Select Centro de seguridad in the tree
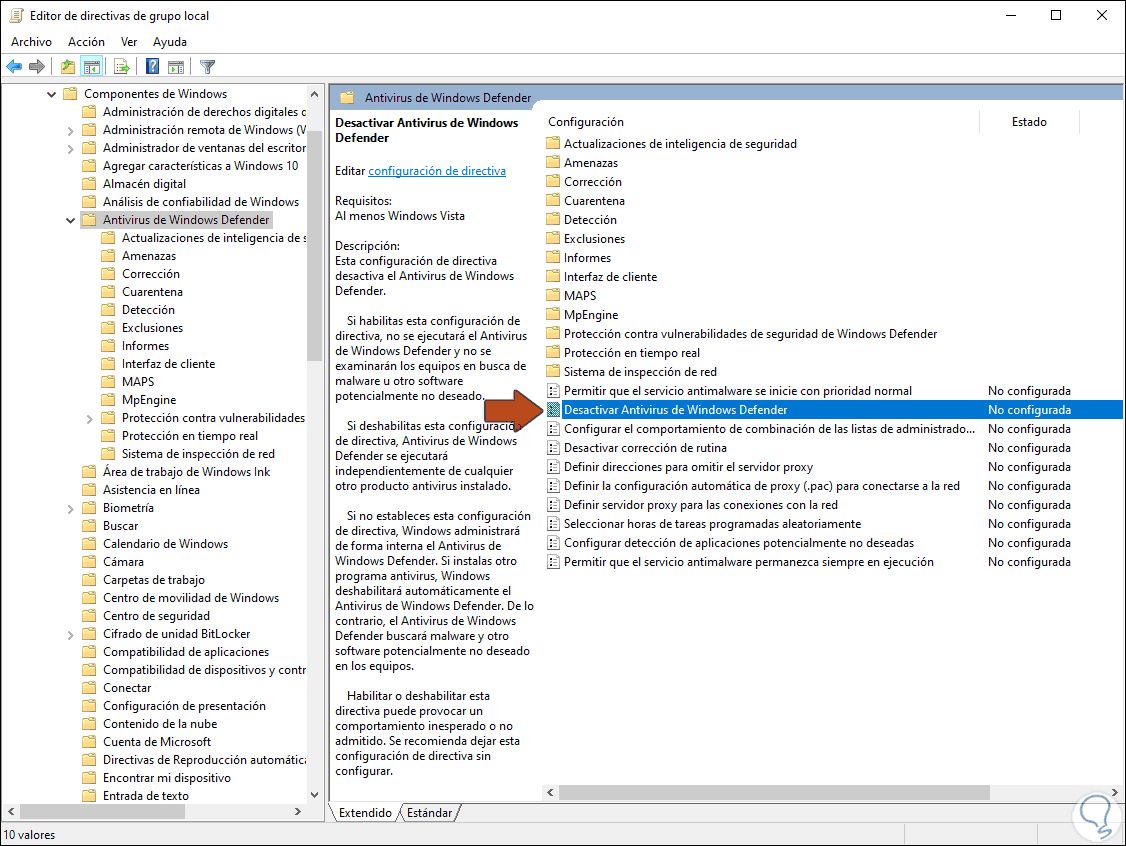Image resolution: width=1126 pixels, height=846 pixels. (157, 616)
